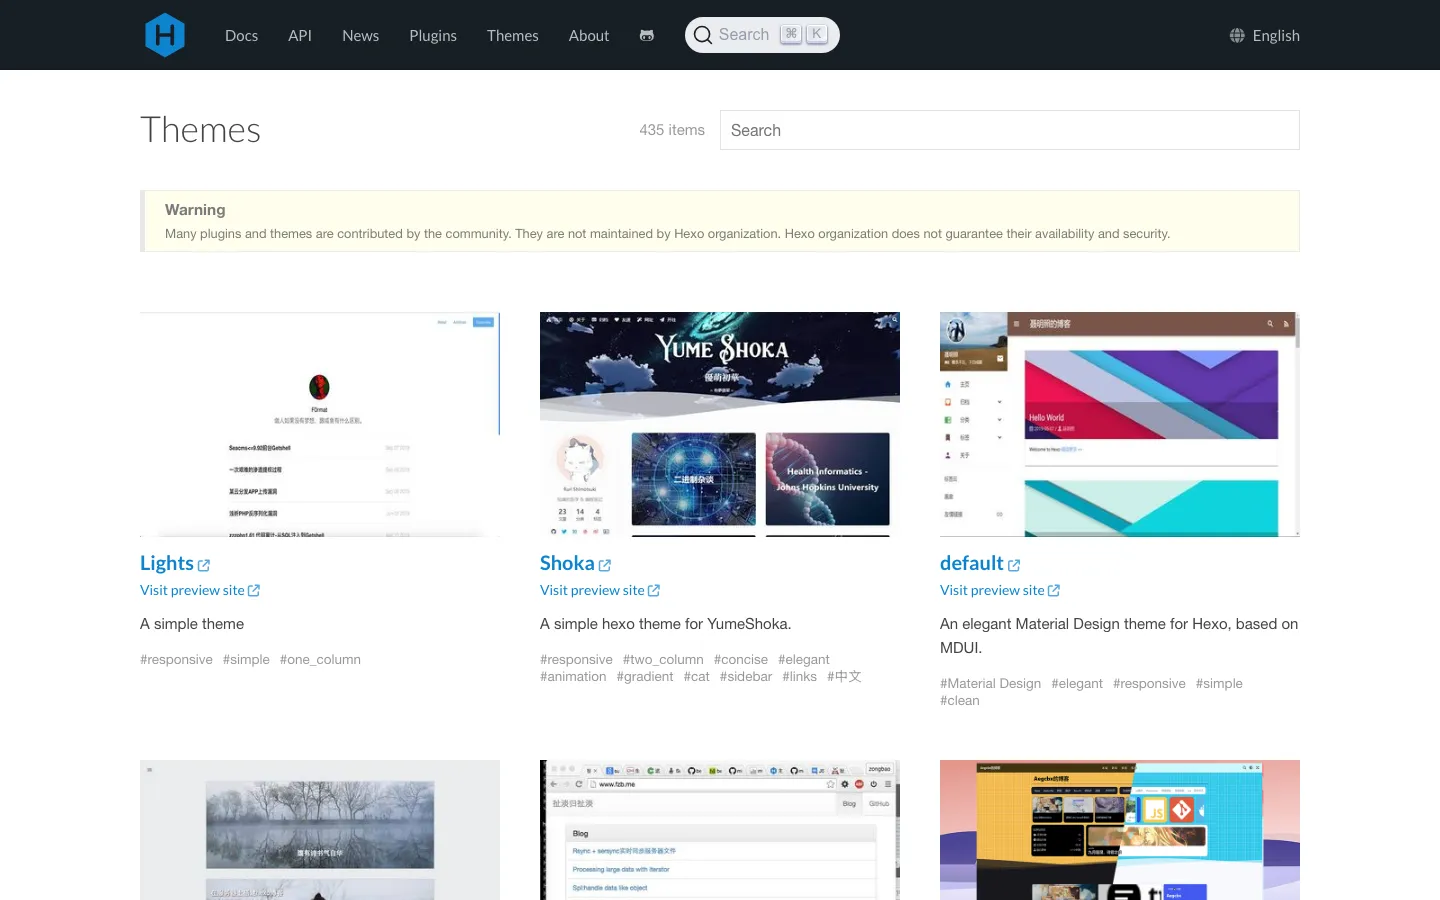The height and width of the screenshot is (900, 1440).
Task: Open the News section
Action: (360, 35)
